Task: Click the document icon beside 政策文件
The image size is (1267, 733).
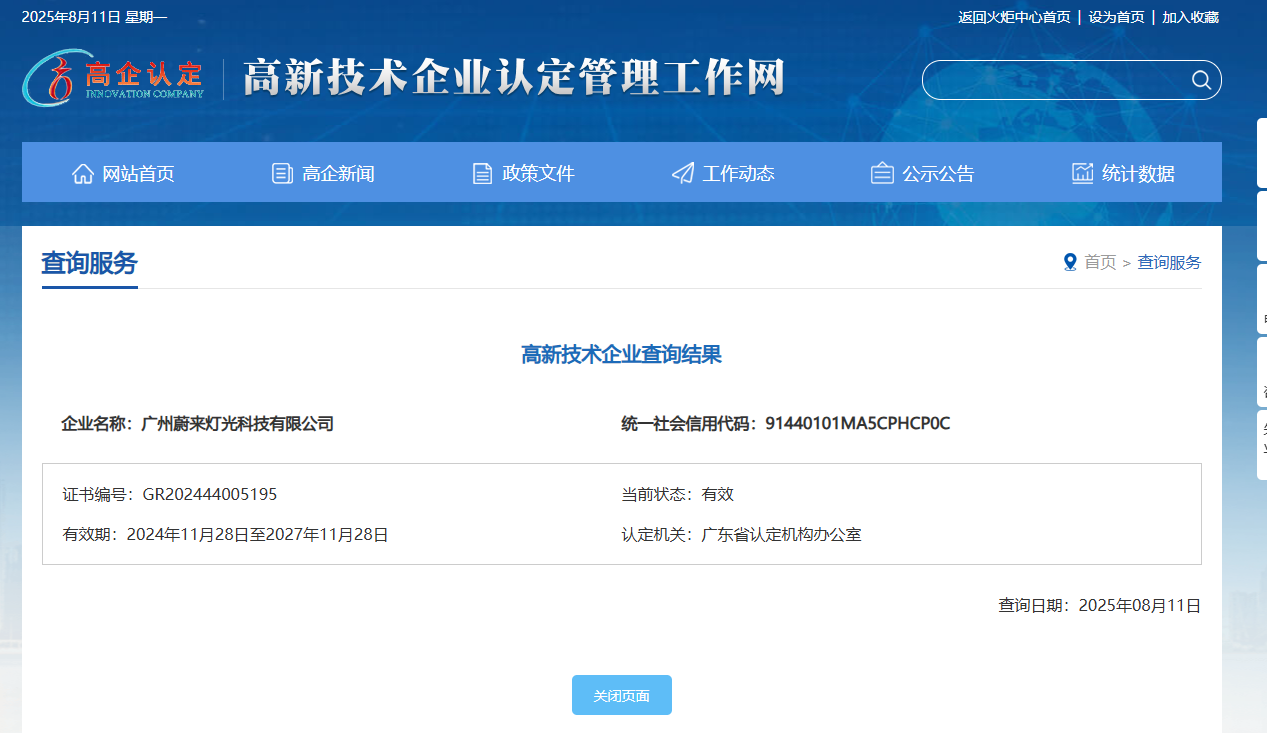Action: pos(483,173)
